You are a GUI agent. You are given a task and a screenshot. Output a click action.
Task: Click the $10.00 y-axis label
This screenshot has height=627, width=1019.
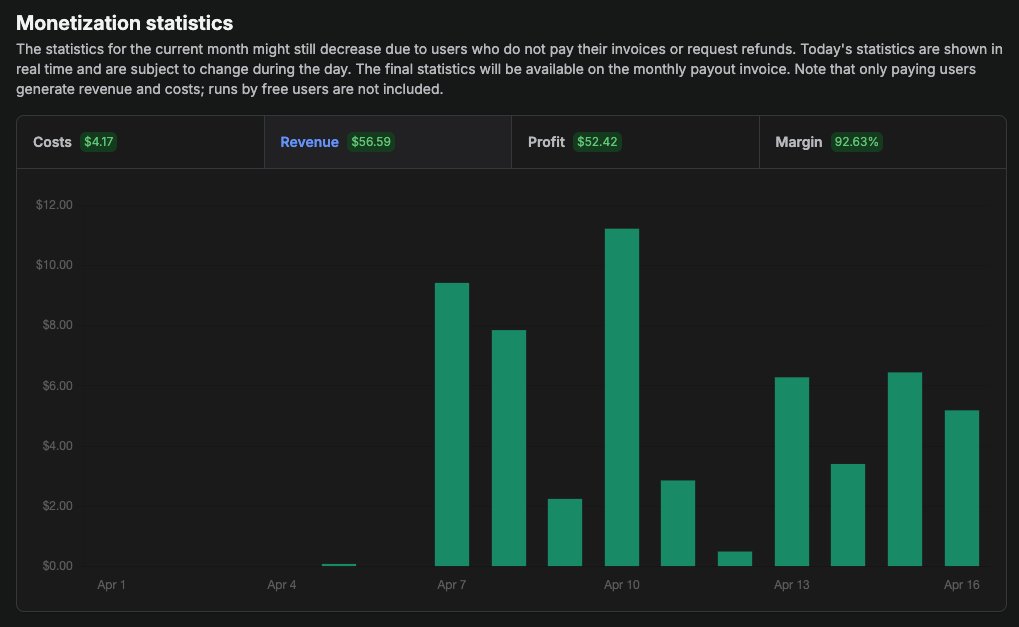point(54,264)
